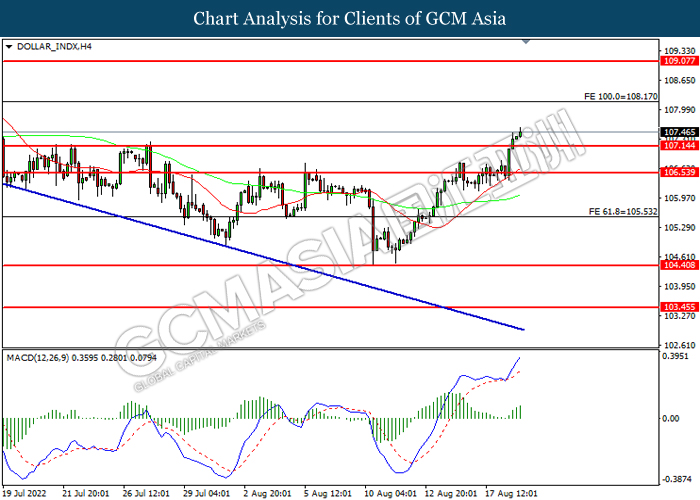
Task: Click the FE 100.0=108.170 label
Action: (x=621, y=96)
